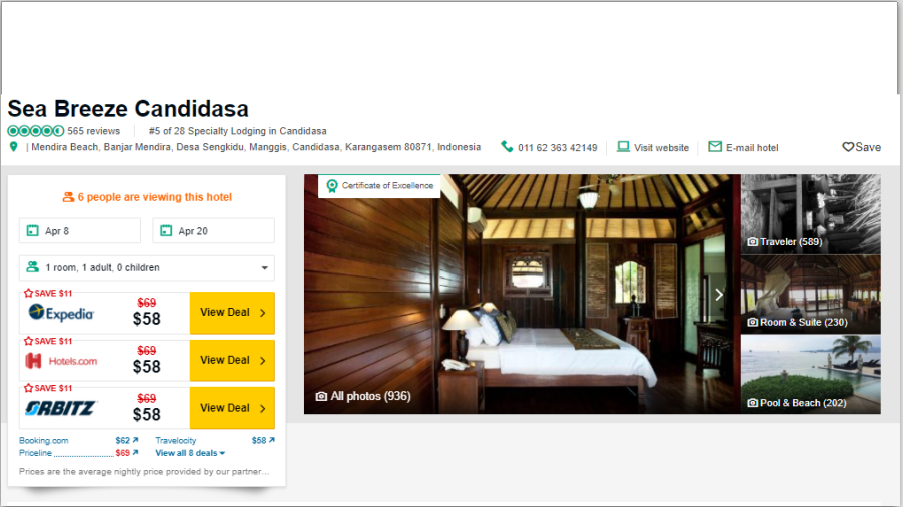Click the heart Save icon

coord(848,147)
